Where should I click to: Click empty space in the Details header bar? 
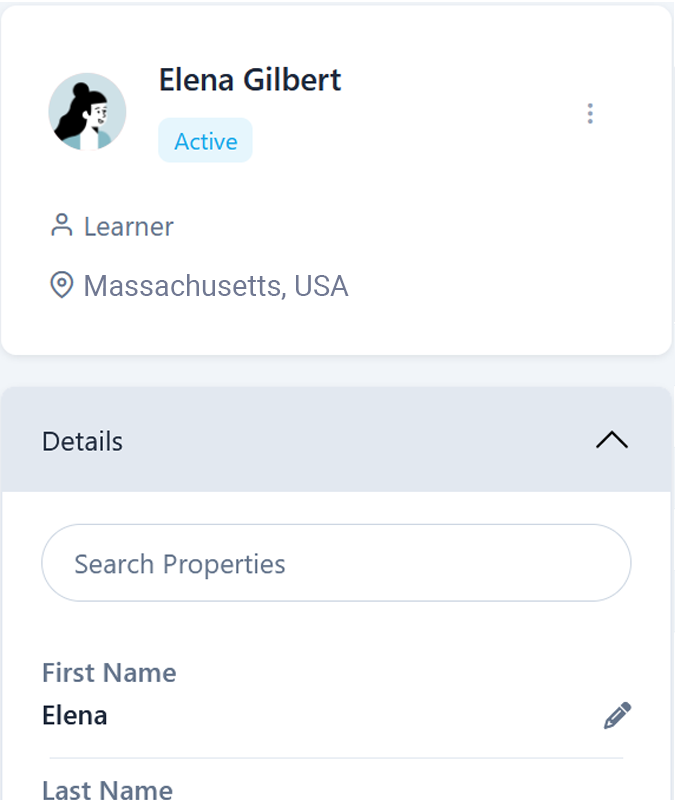tap(350, 440)
